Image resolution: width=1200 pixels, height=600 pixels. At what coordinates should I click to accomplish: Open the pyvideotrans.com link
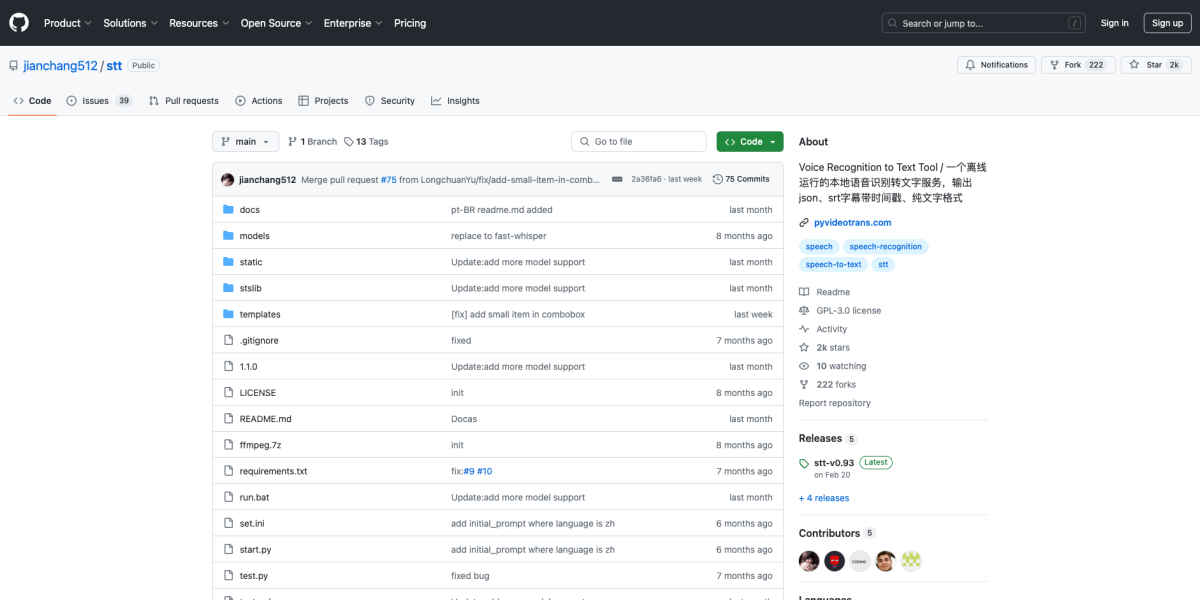(x=853, y=223)
